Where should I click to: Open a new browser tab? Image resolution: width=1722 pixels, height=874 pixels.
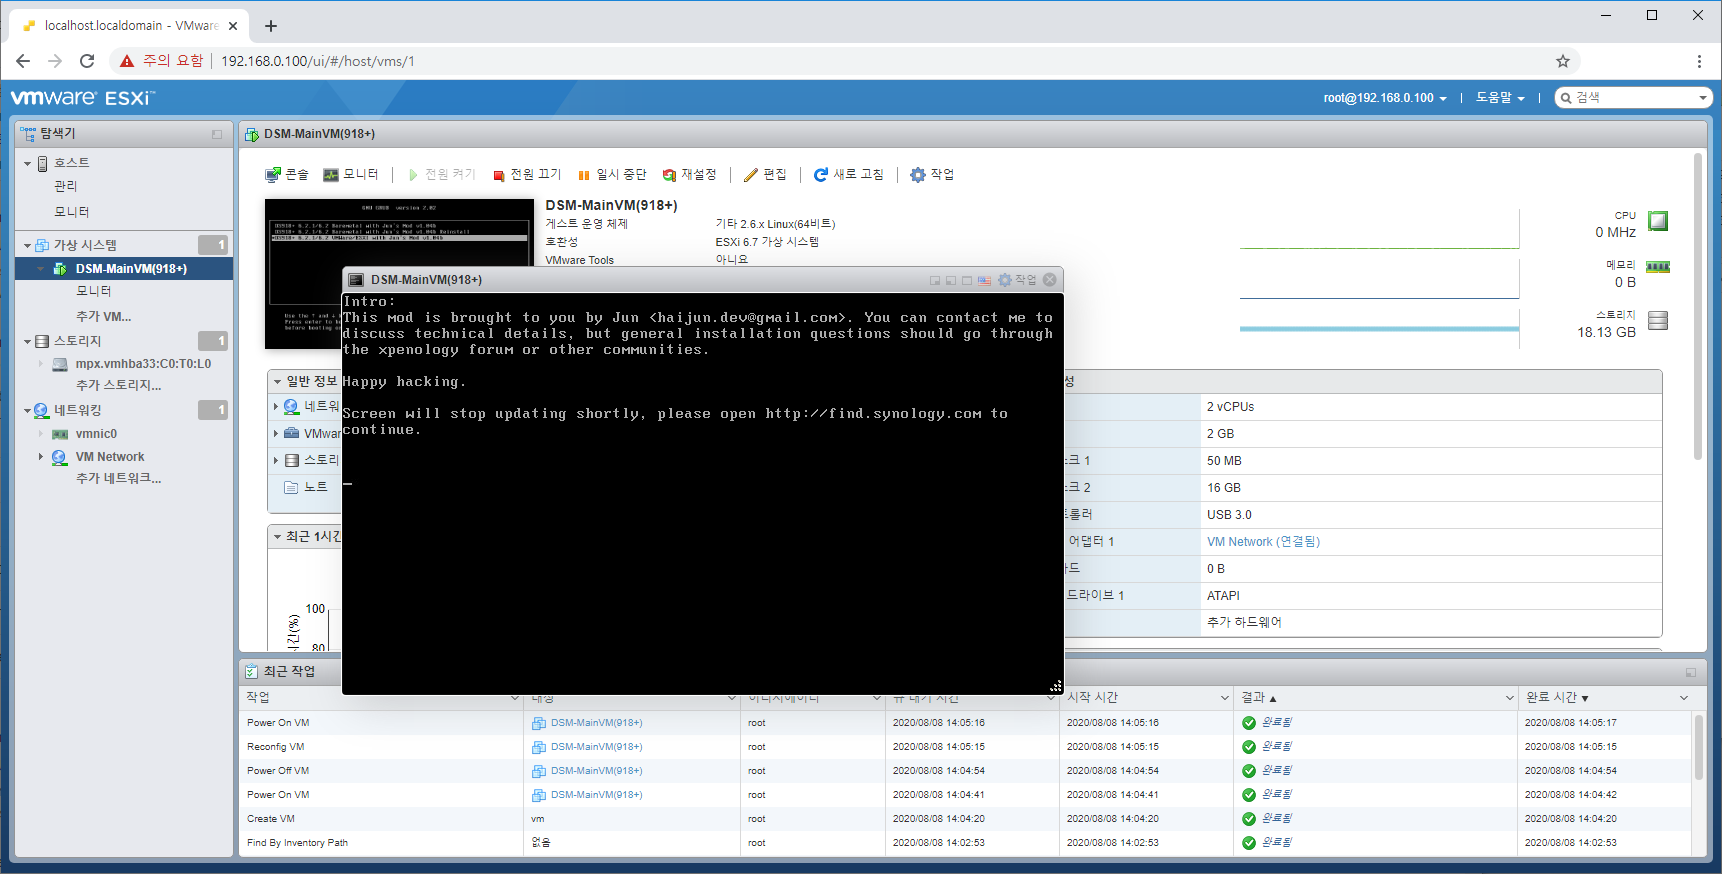(271, 26)
